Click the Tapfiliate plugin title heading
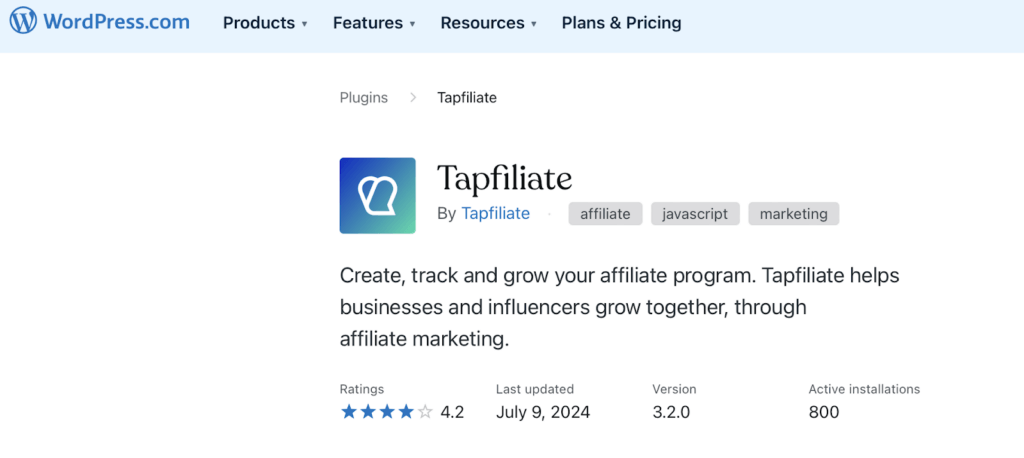This screenshot has height=458, width=1024. pos(504,179)
